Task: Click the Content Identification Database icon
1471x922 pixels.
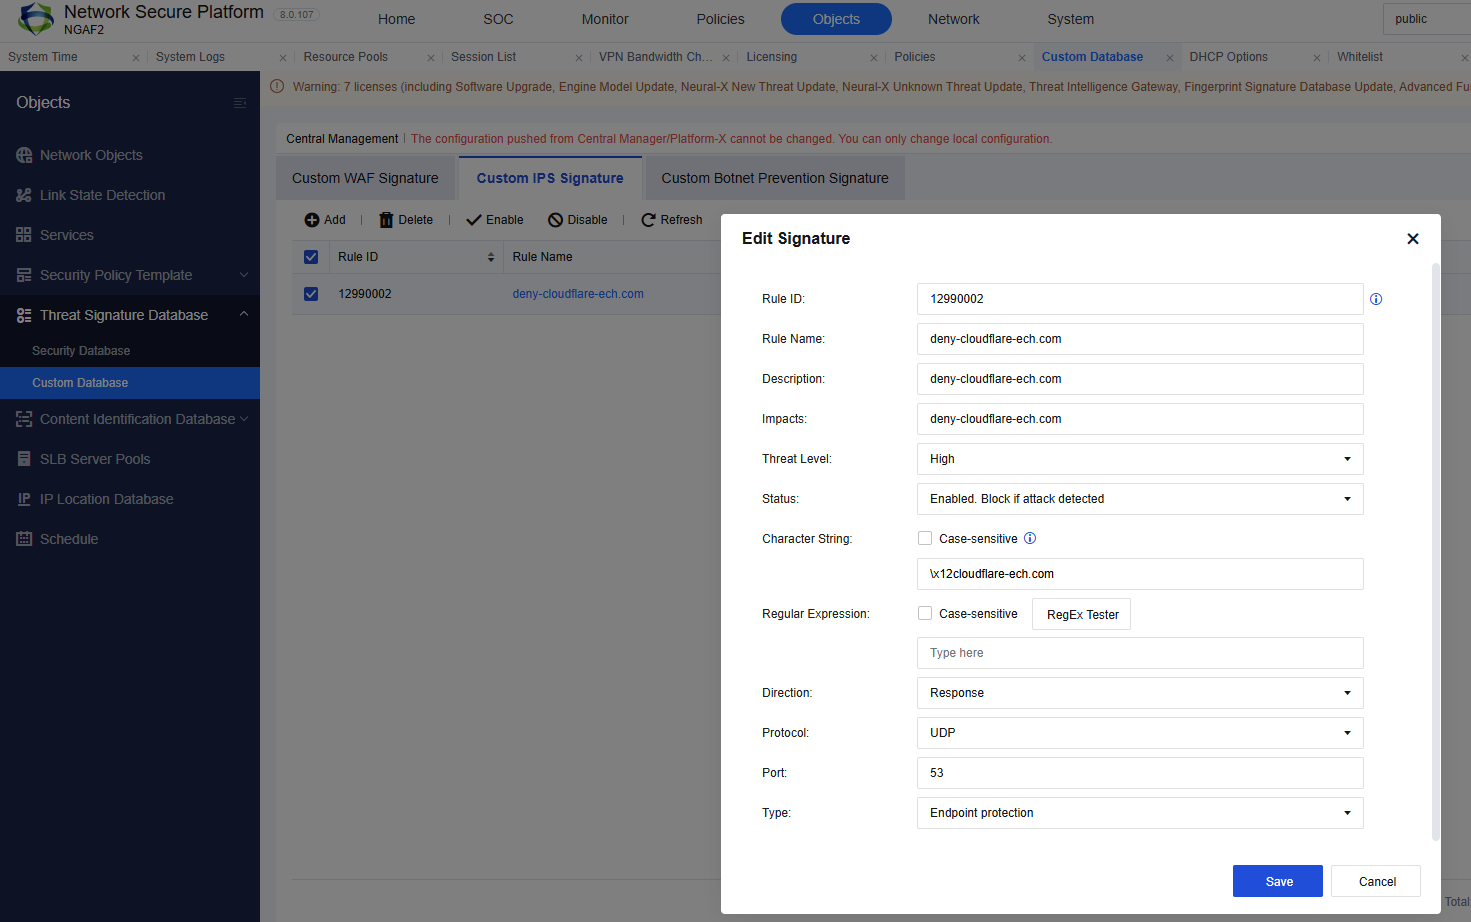Action: (24, 419)
